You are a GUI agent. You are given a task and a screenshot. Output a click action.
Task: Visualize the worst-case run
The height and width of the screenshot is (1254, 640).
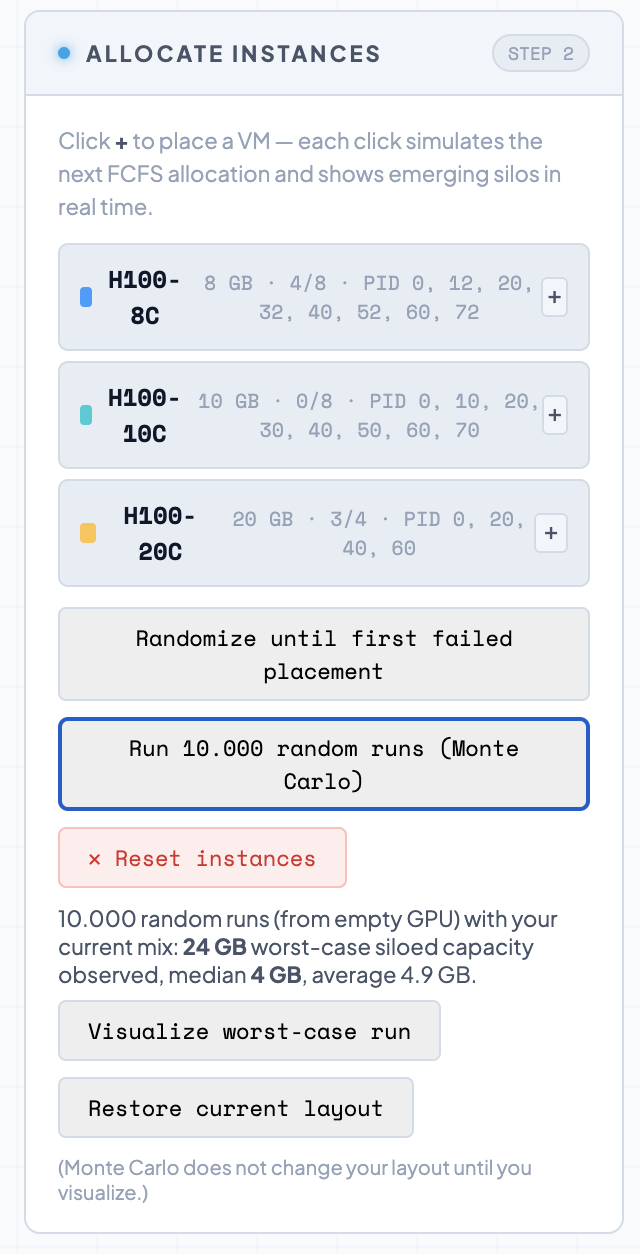[x=248, y=1030]
